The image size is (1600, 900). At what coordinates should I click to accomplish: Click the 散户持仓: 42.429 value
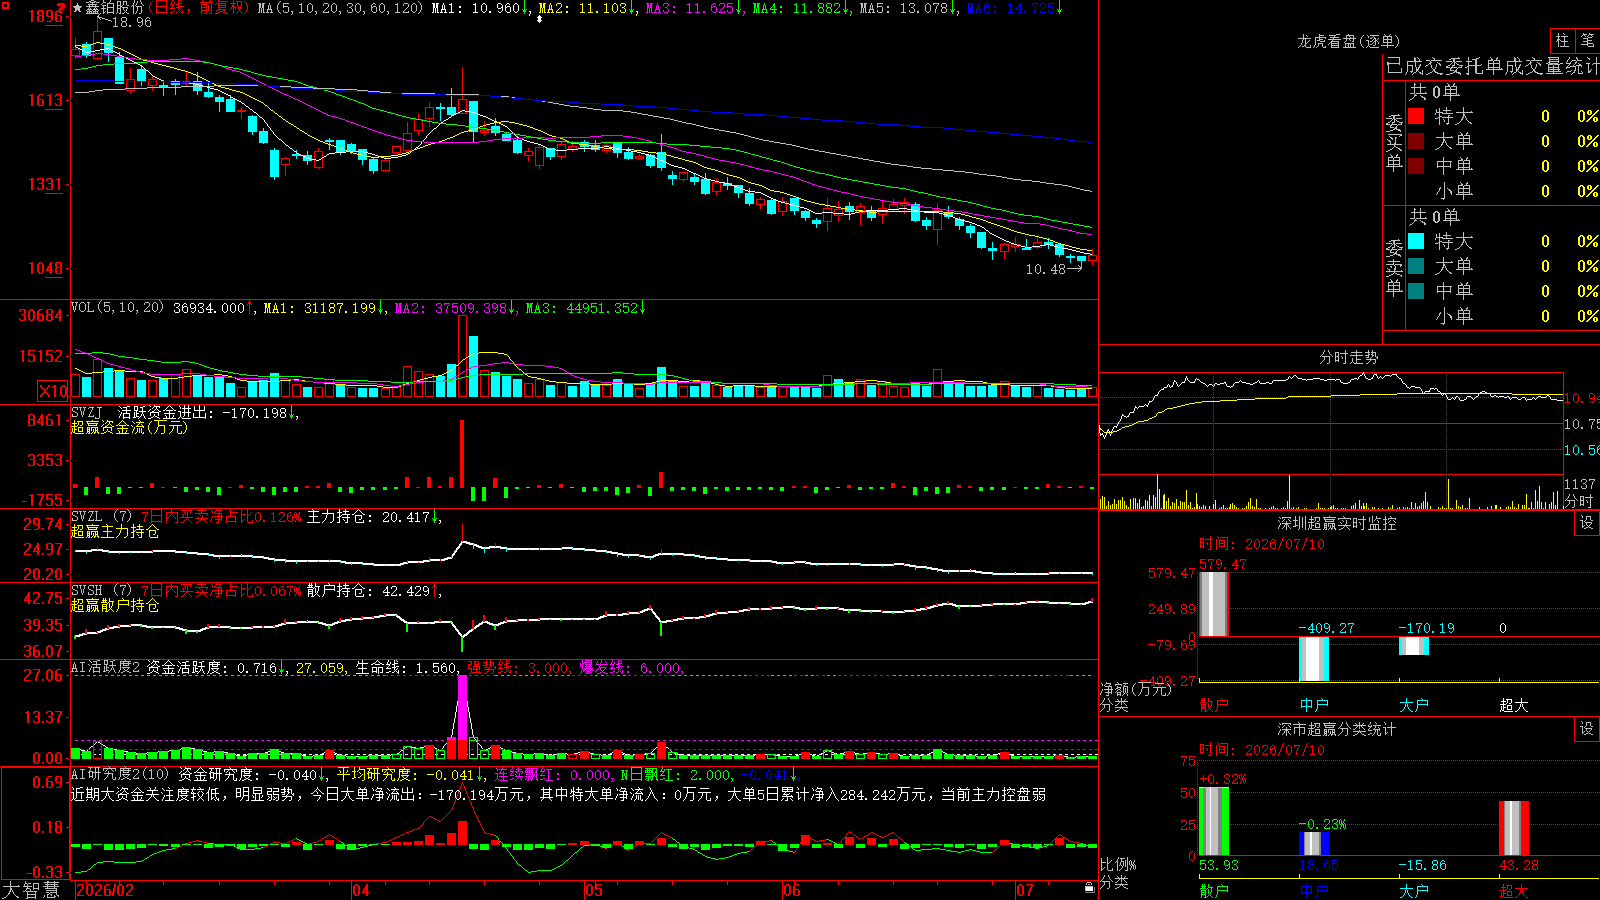point(368,591)
